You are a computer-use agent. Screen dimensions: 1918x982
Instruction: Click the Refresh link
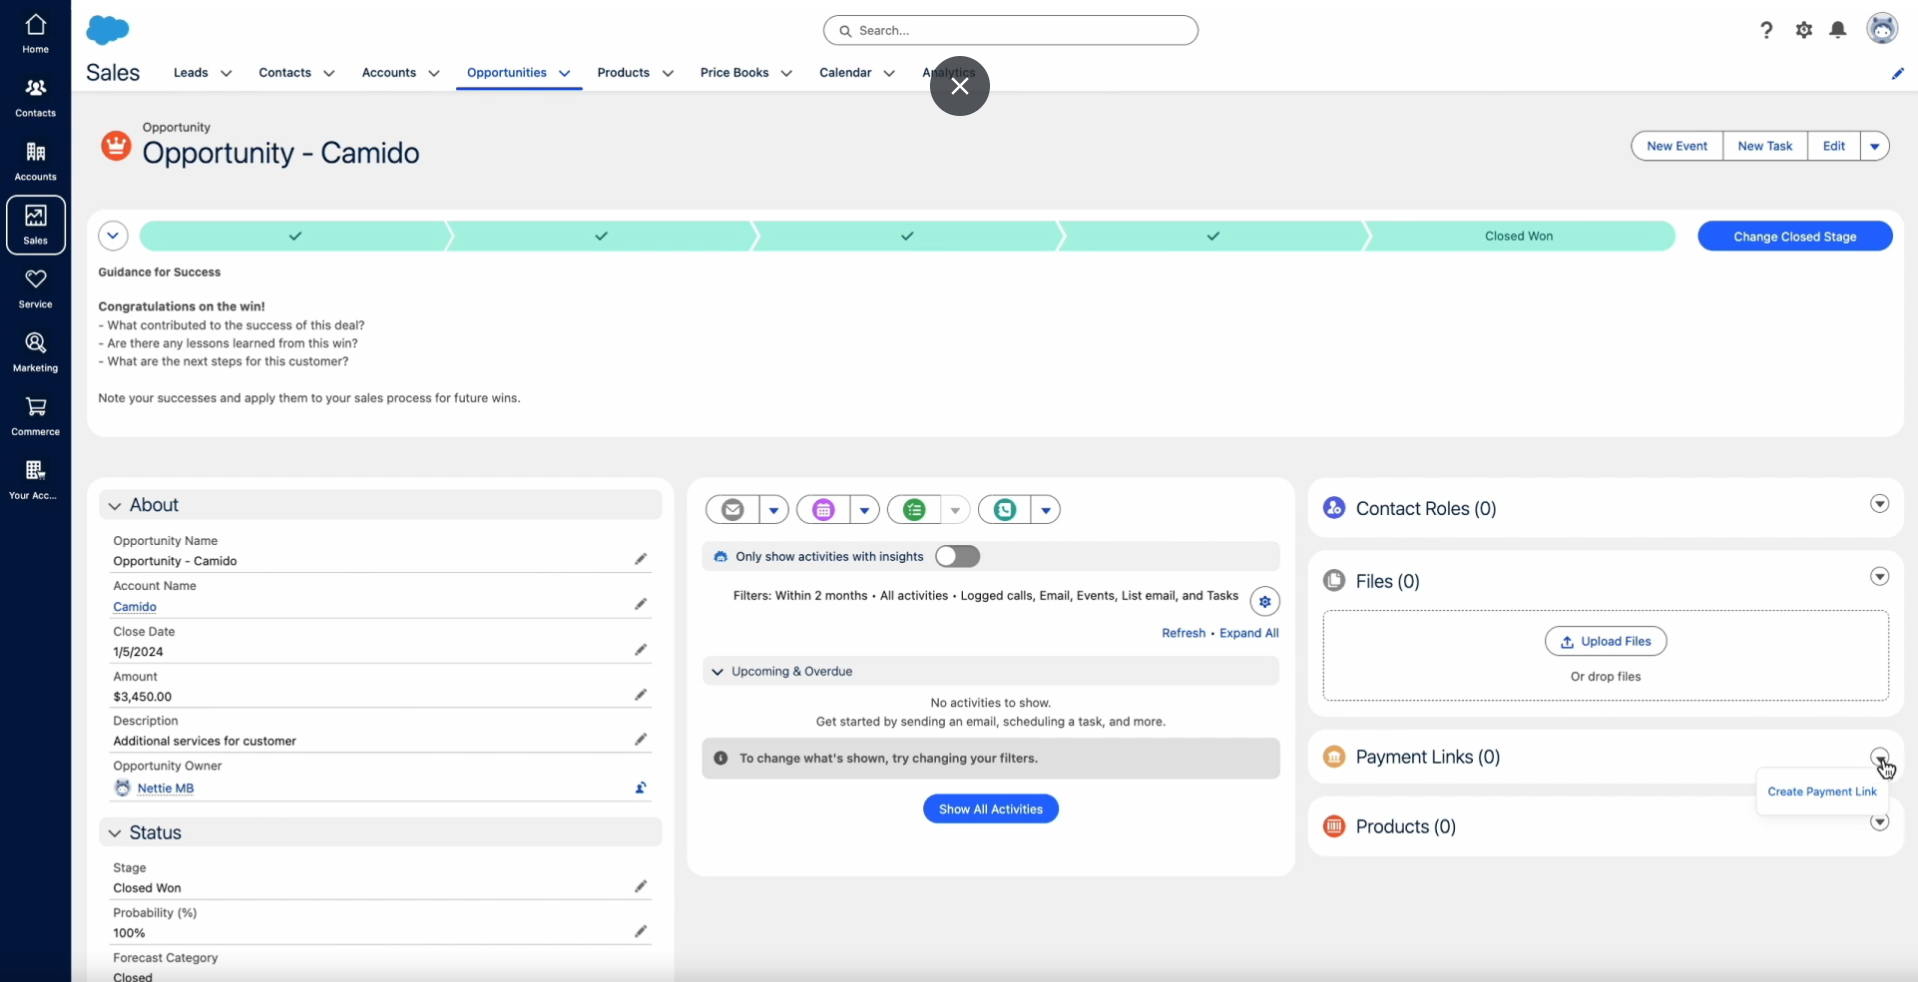pyautogui.click(x=1183, y=633)
